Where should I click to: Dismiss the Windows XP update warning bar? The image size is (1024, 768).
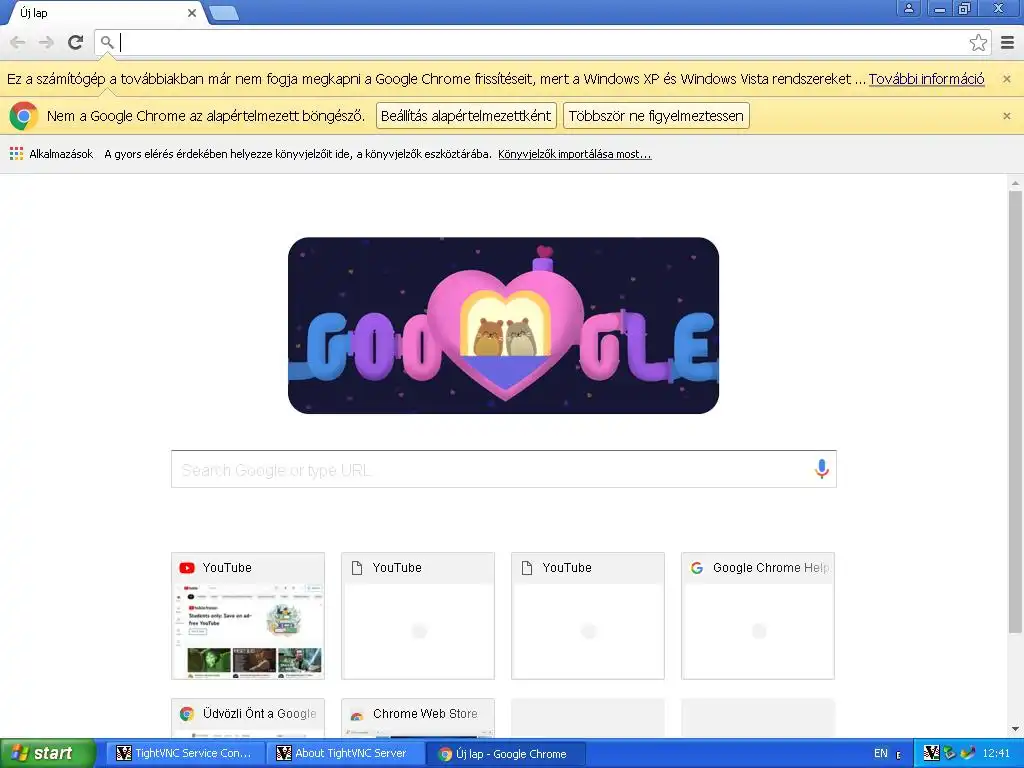[1006, 79]
